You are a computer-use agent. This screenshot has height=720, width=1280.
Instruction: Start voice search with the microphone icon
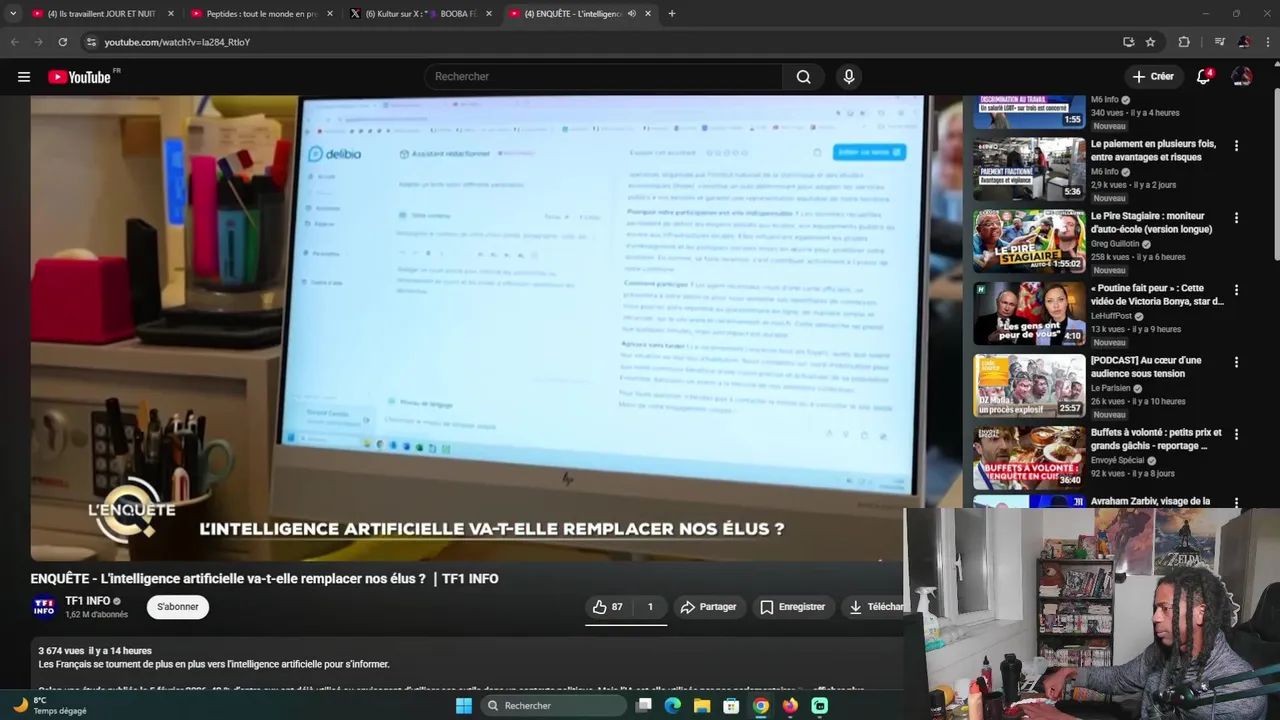pyautogui.click(x=849, y=77)
